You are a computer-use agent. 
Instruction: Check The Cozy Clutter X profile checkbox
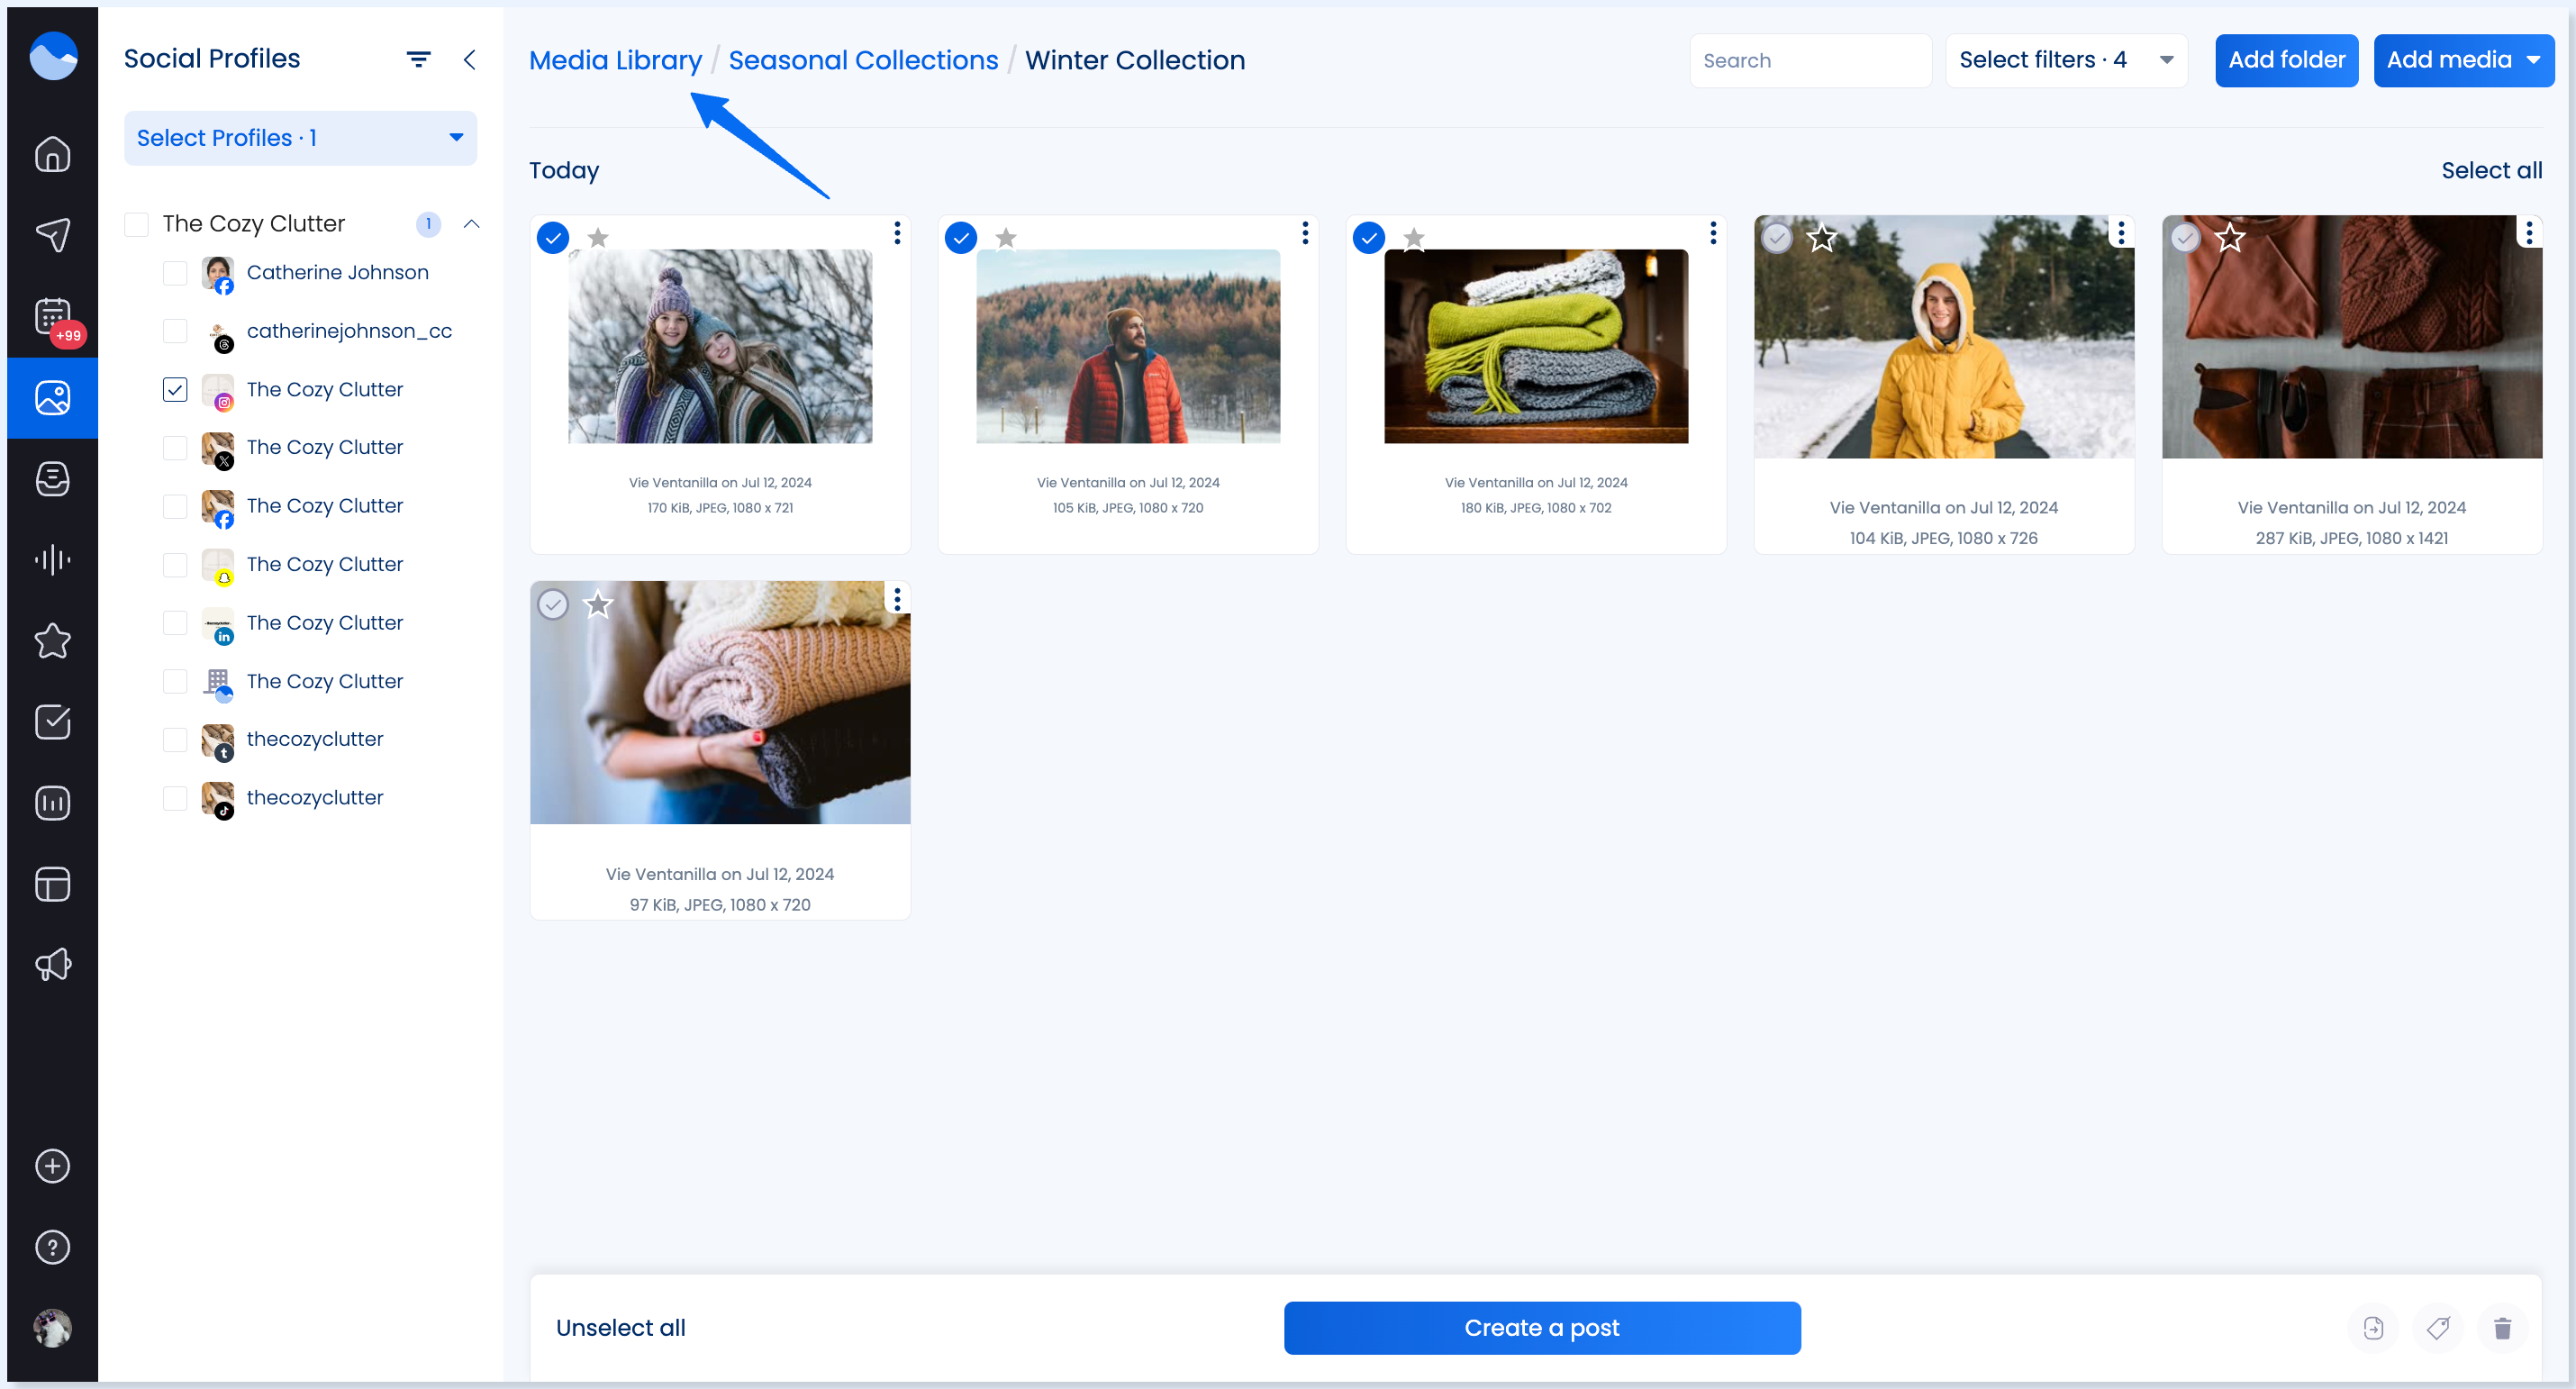175,448
